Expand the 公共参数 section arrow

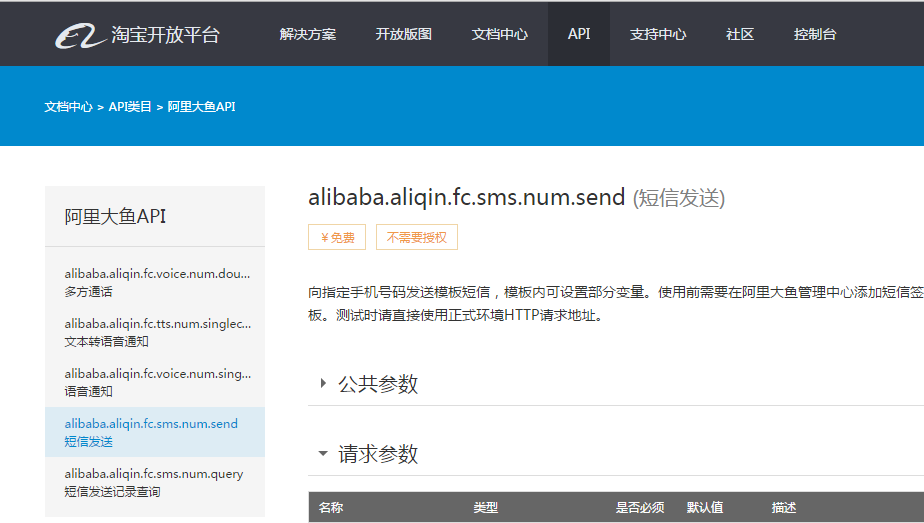[x=323, y=383]
